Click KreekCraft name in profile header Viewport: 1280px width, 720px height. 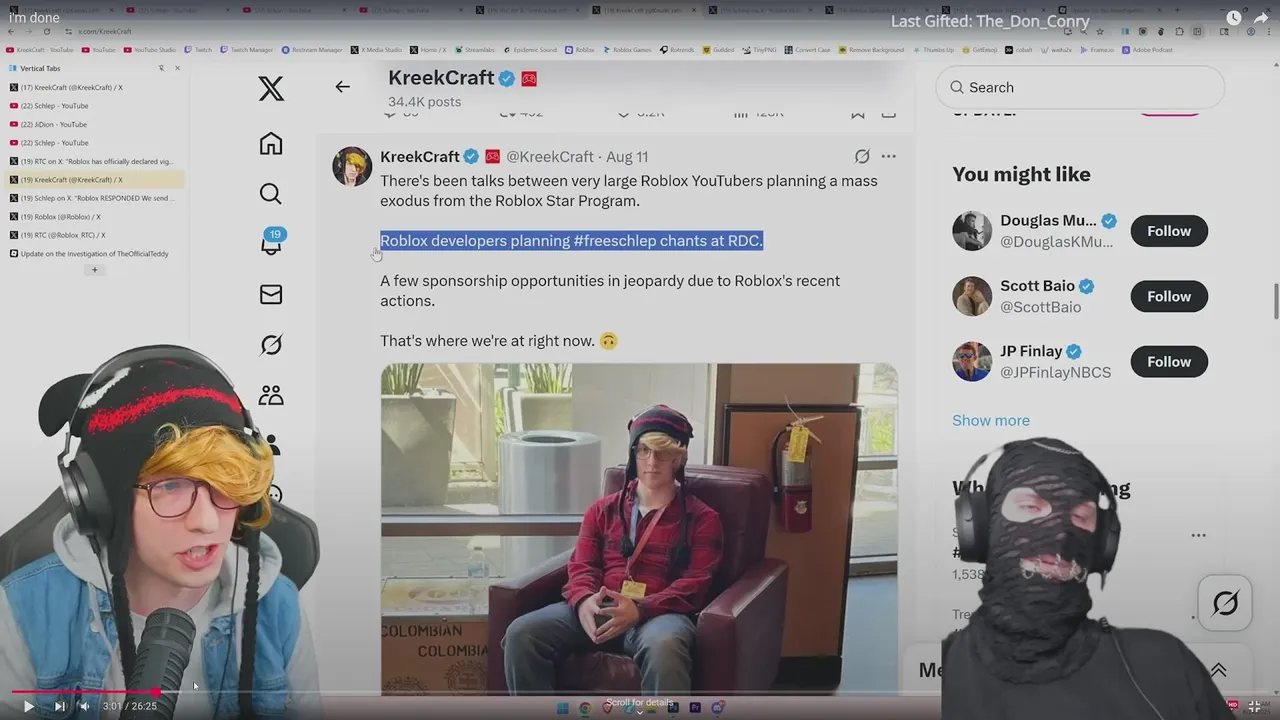click(441, 78)
